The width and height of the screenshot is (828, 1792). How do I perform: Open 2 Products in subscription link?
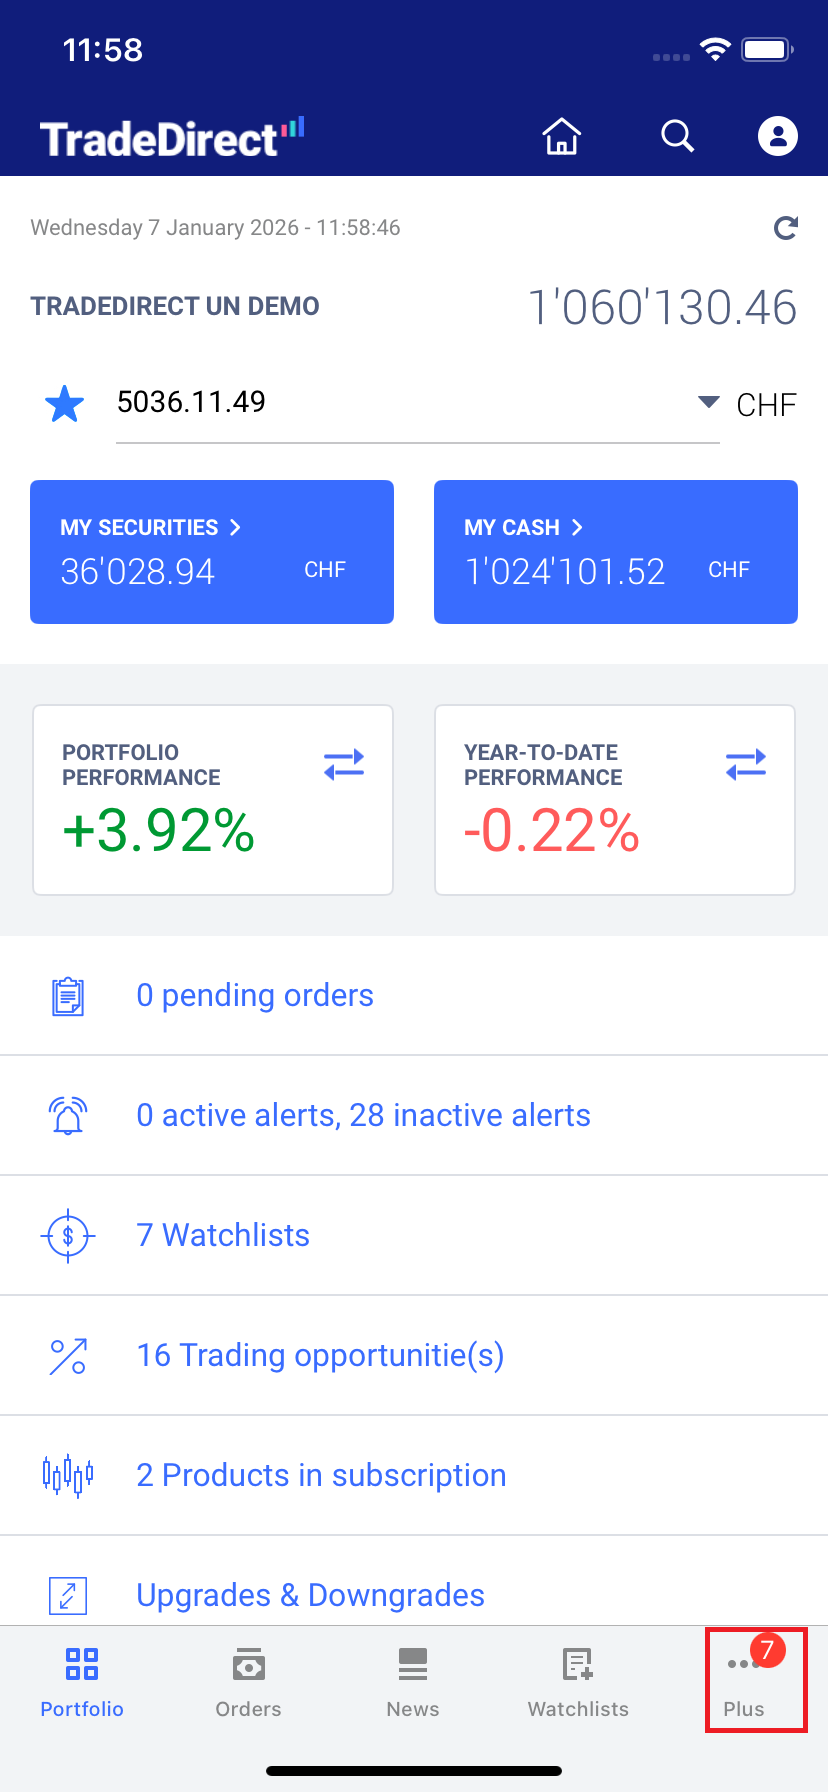coord(321,1475)
